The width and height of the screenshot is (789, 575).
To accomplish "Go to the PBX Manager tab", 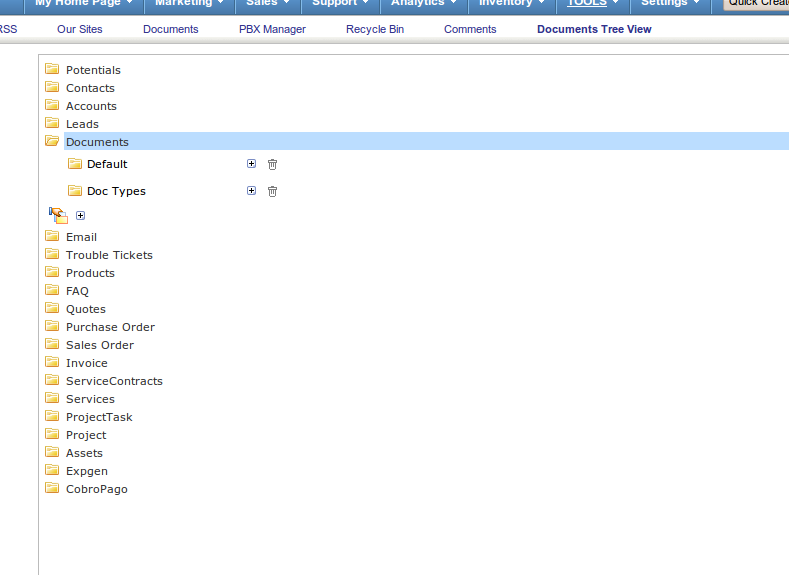I will [272, 29].
